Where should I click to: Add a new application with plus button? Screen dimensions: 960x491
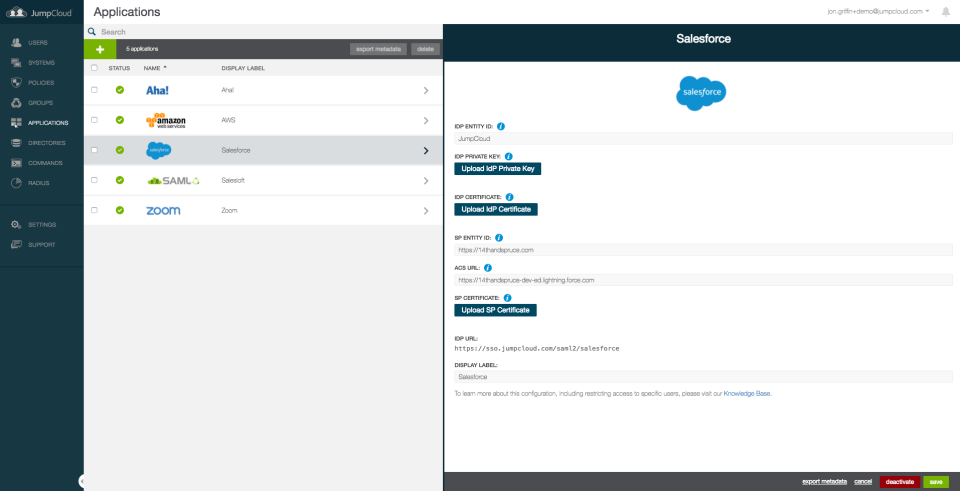click(x=100, y=49)
